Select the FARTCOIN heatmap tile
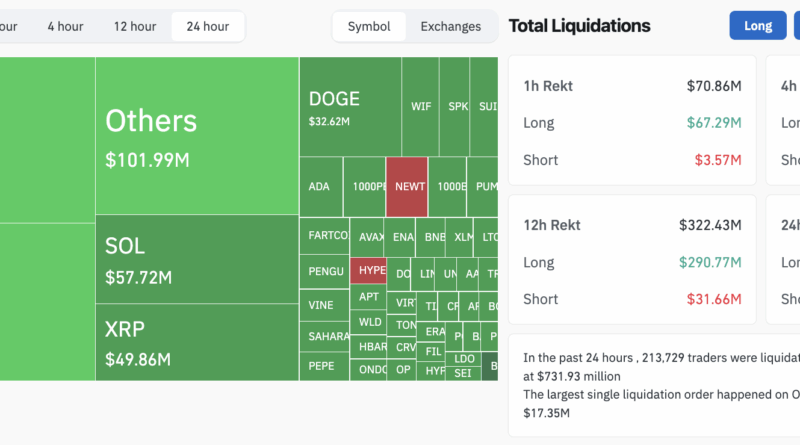 (324, 236)
